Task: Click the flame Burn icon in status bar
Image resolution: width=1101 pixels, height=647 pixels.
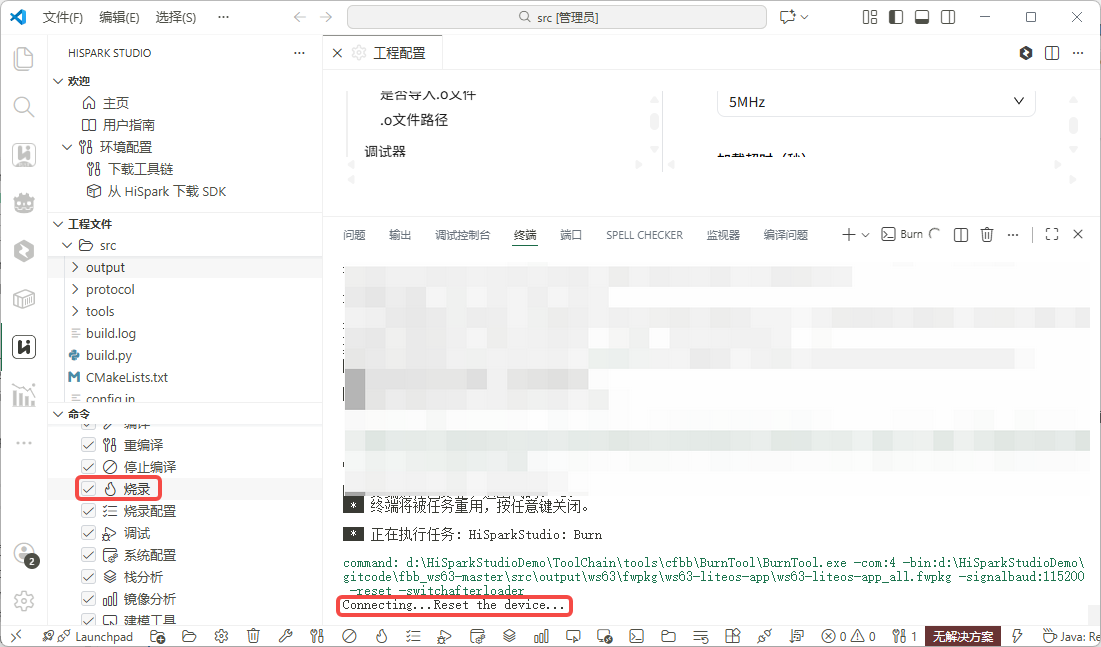Action: [x=381, y=636]
